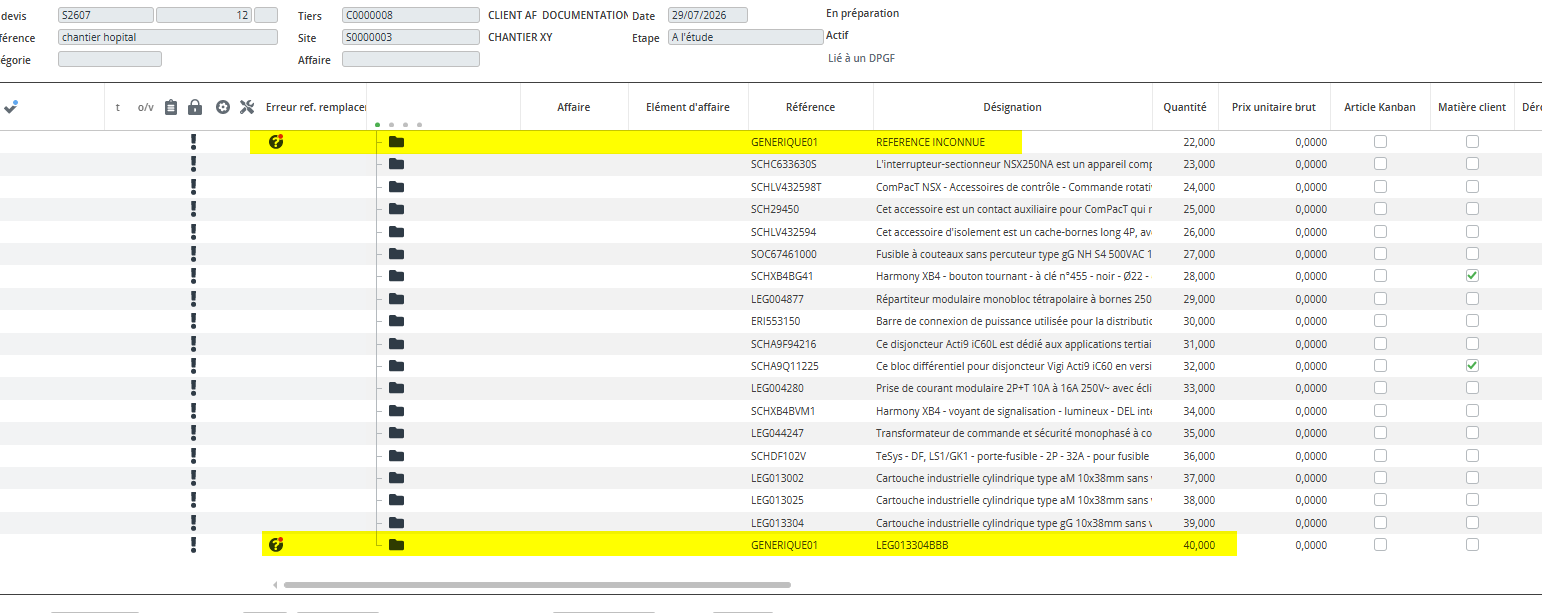This screenshot has height=613, width=1542.
Task: Click the Site field containing S0000003
Action: point(411,37)
